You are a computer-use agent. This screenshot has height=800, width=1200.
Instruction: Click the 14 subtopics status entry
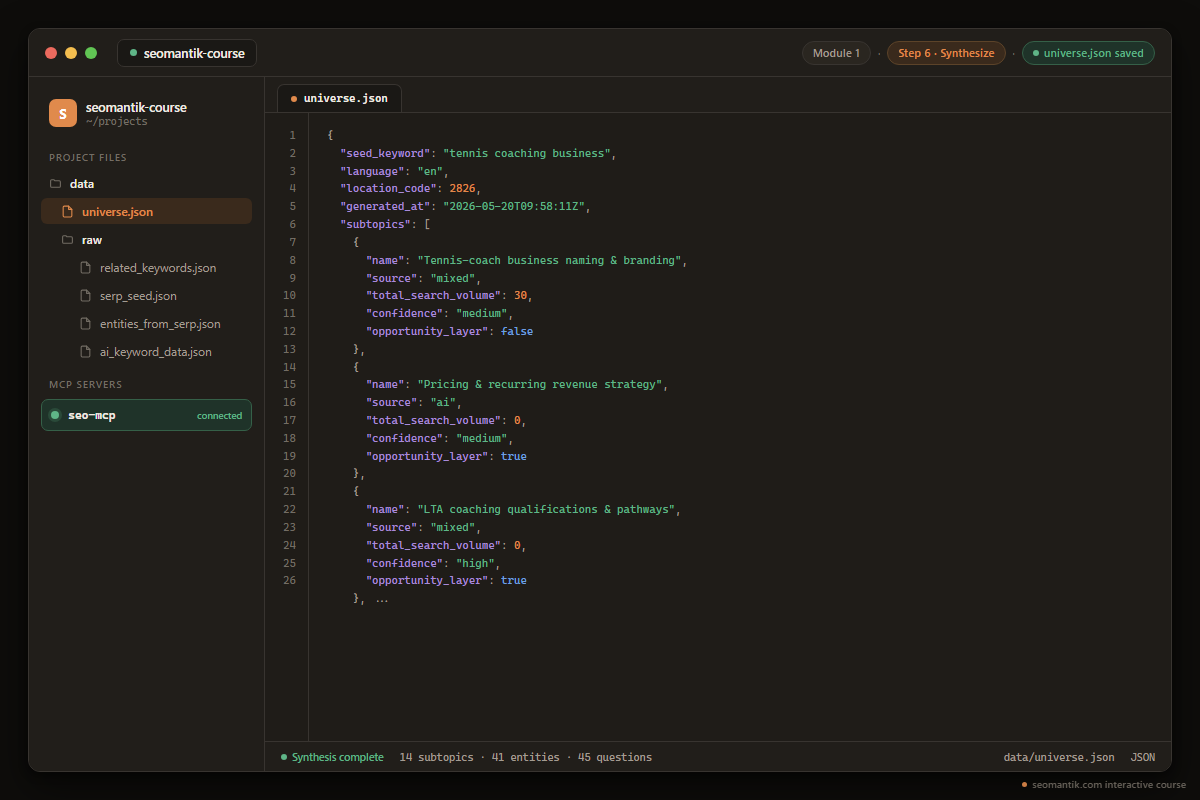tap(436, 757)
